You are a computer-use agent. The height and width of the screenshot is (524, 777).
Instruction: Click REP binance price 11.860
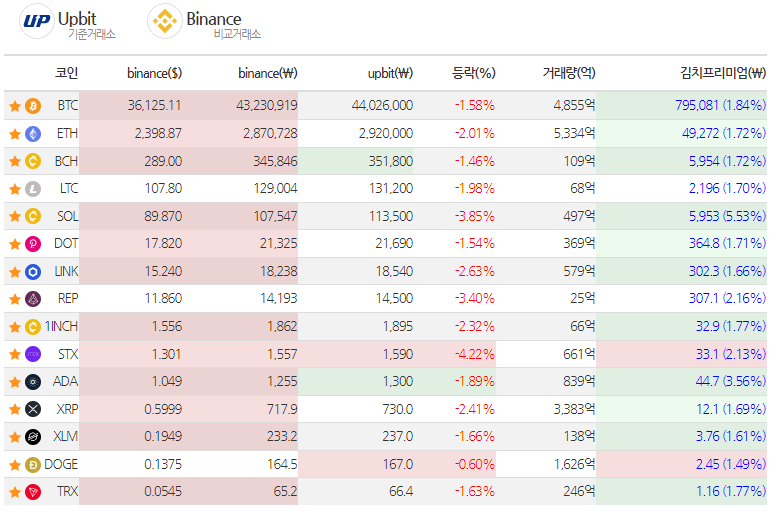click(164, 299)
